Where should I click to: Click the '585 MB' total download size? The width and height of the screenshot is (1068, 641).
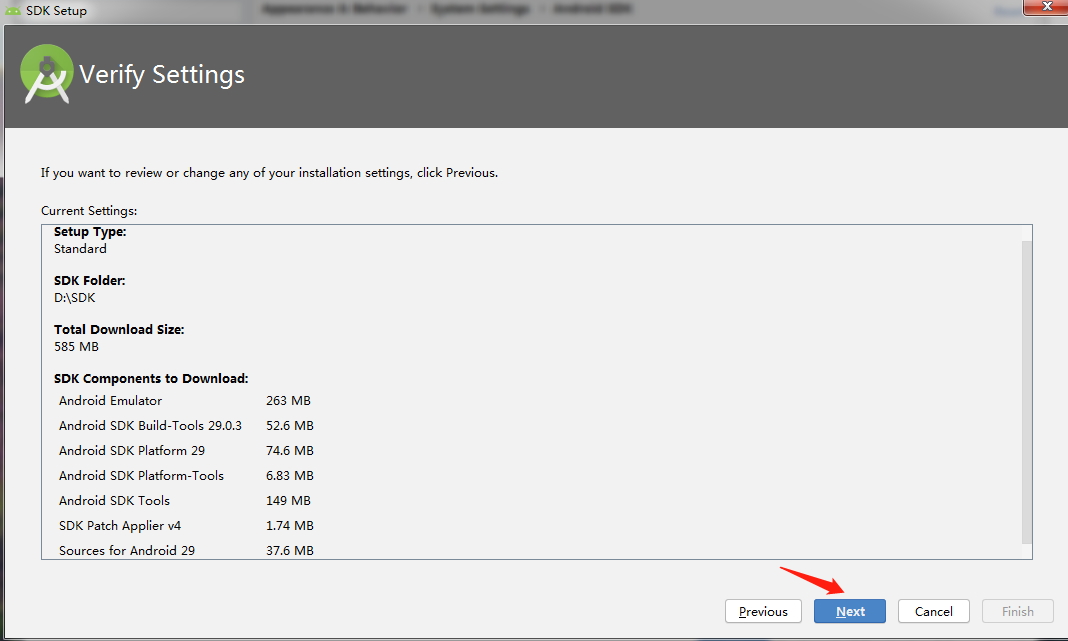tap(76, 347)
